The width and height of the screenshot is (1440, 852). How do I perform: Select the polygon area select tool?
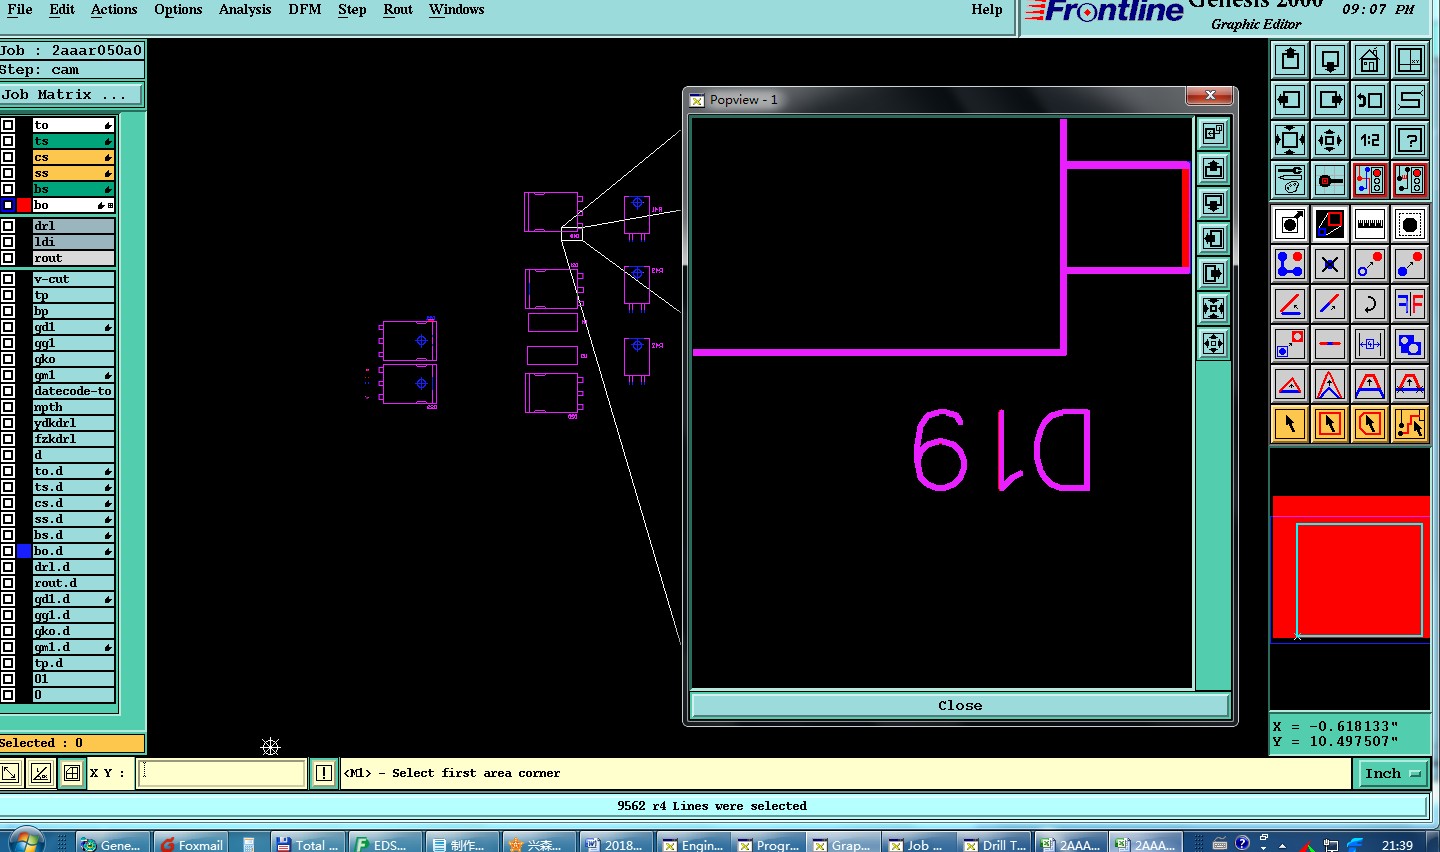click(x=1370, y=424)
